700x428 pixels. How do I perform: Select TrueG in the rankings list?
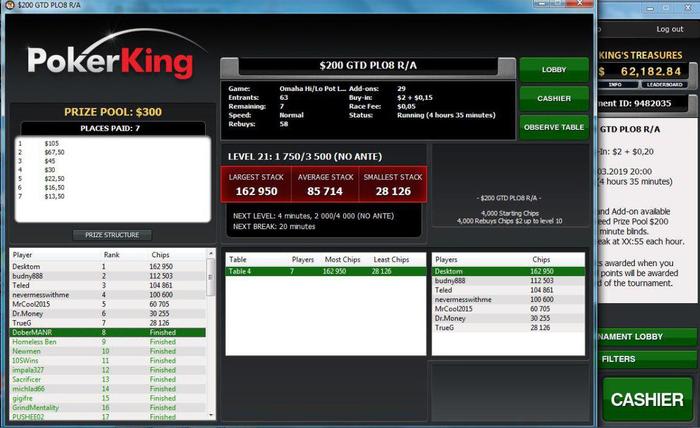(x=108, y=323)
